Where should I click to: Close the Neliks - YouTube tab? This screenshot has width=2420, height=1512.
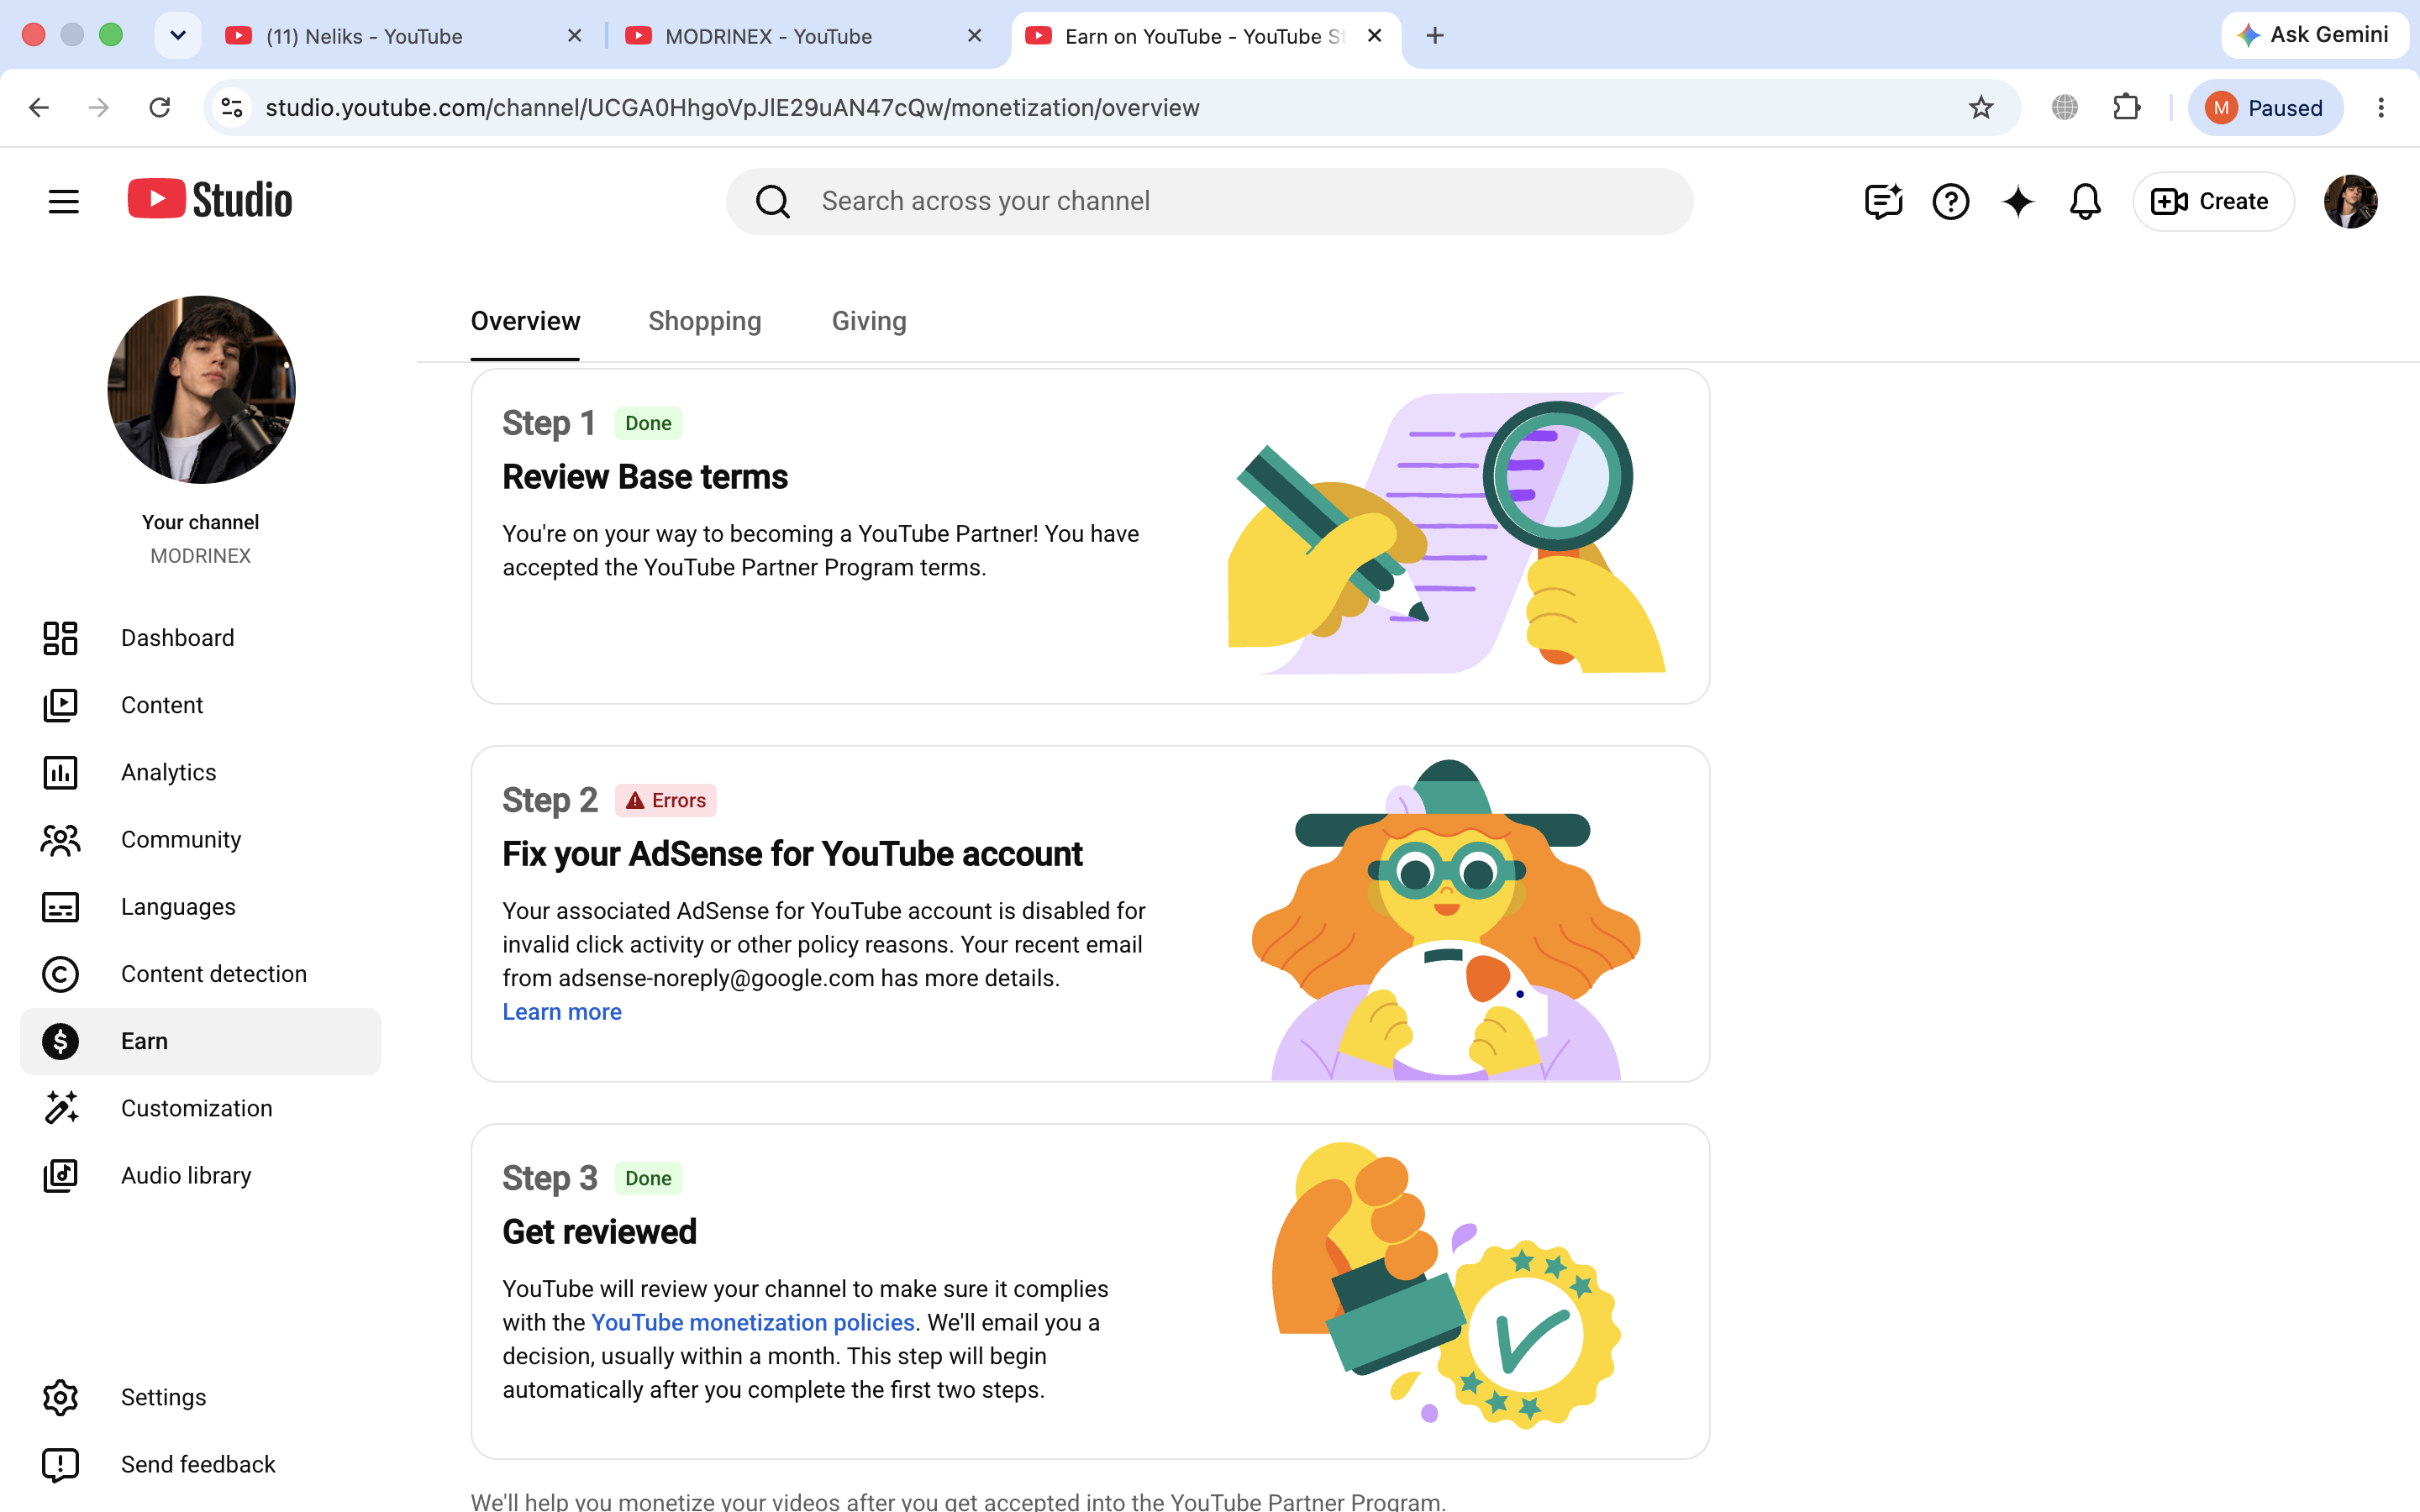pyautogui.click(x=574, y=36)
